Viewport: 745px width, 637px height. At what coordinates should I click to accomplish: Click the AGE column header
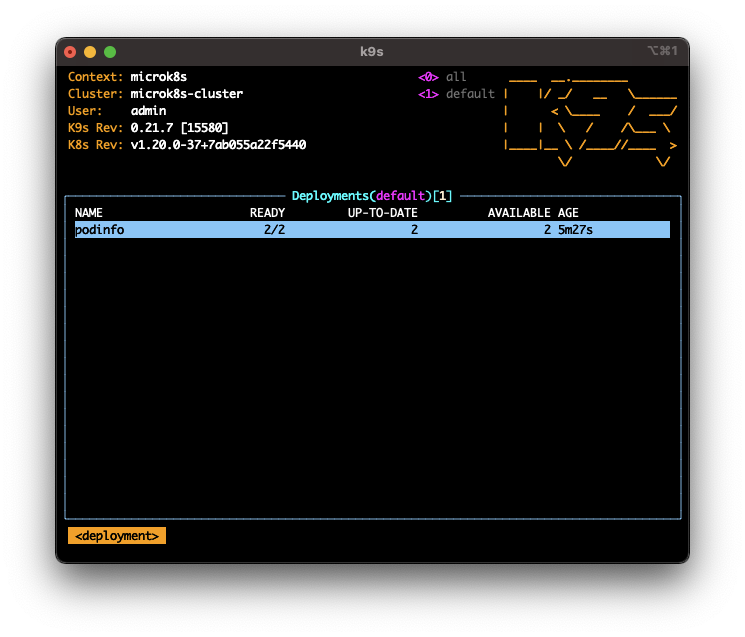coord(568,213)
